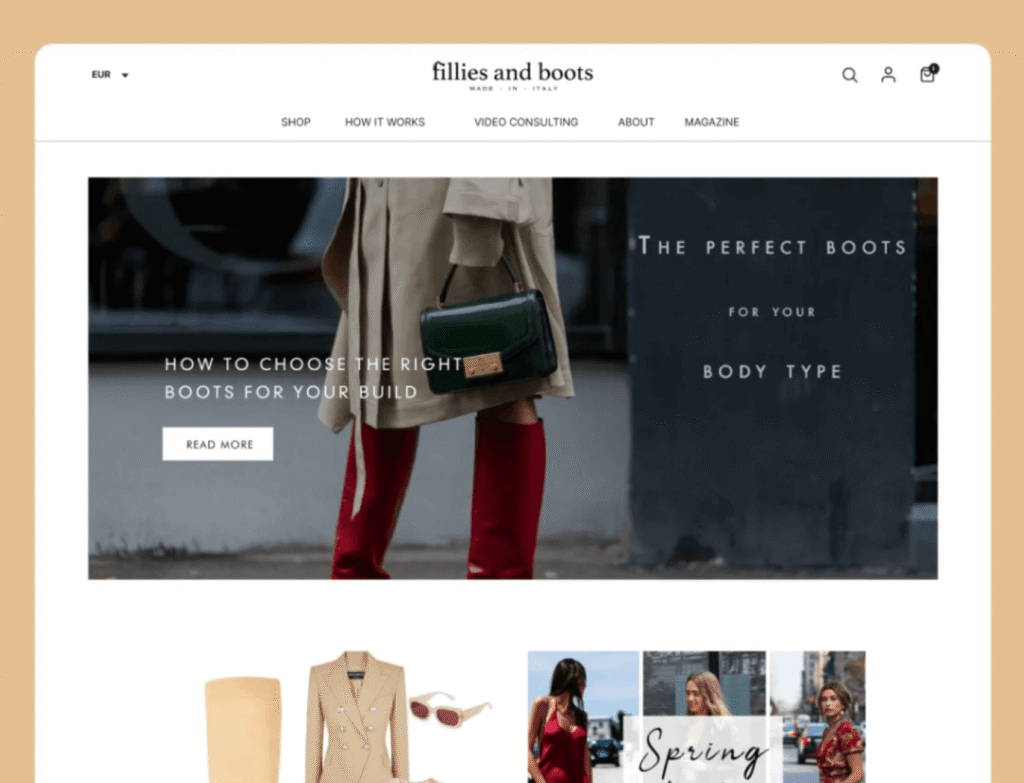Click the cart item count badge
1024x783 pixels.
pos(934,68)
